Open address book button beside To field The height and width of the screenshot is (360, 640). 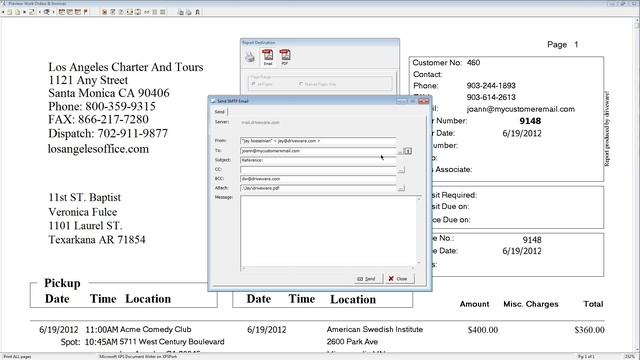407,151
